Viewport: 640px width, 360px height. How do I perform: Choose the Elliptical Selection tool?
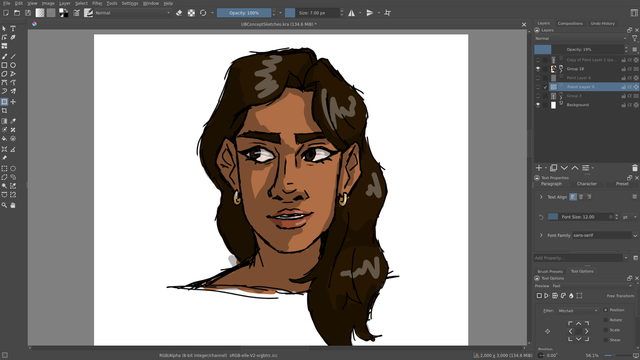pos(13,169)
